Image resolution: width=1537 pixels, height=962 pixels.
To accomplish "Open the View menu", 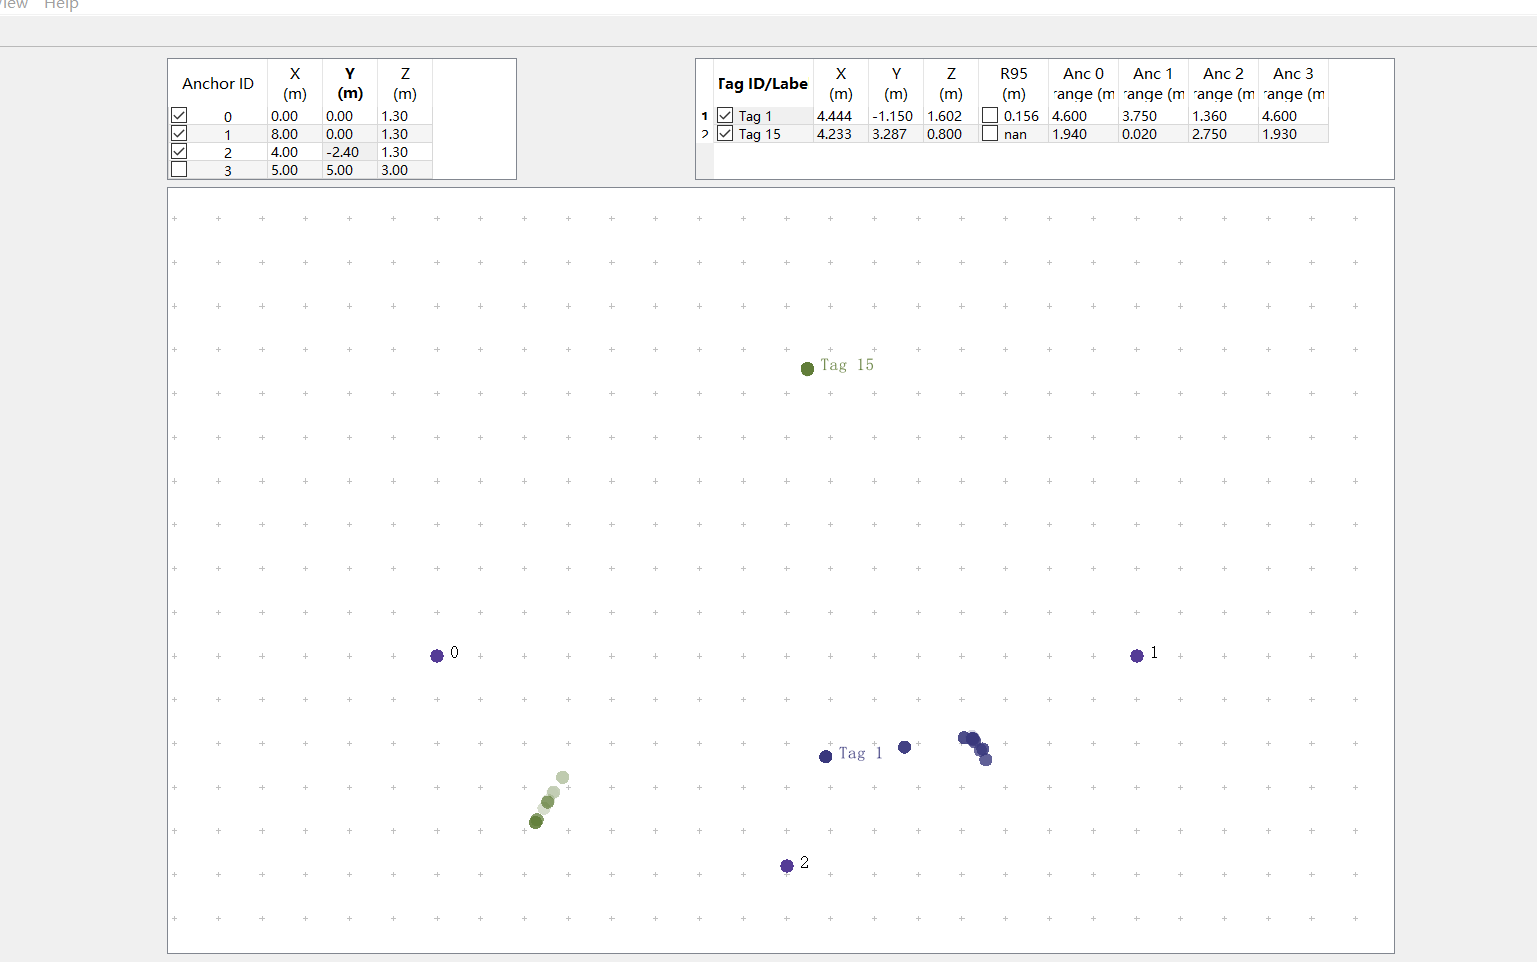I will click(x=14, y=5).
